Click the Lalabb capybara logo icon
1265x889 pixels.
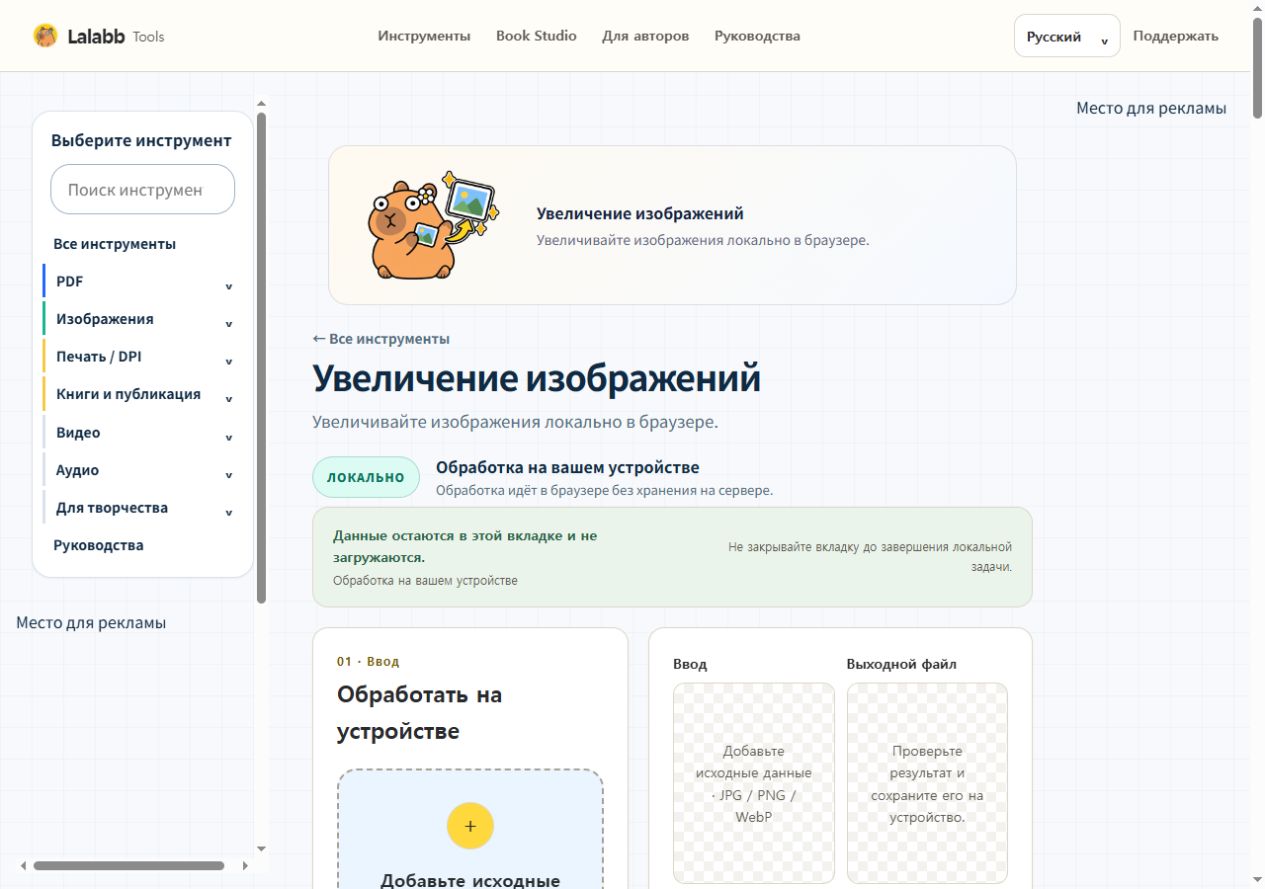(45, 36)
